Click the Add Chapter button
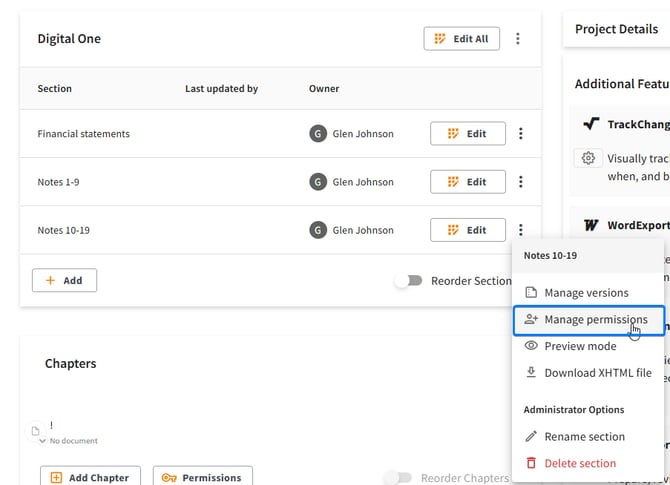Viewport: 670px width, 485px height. [x=90, y=477]
